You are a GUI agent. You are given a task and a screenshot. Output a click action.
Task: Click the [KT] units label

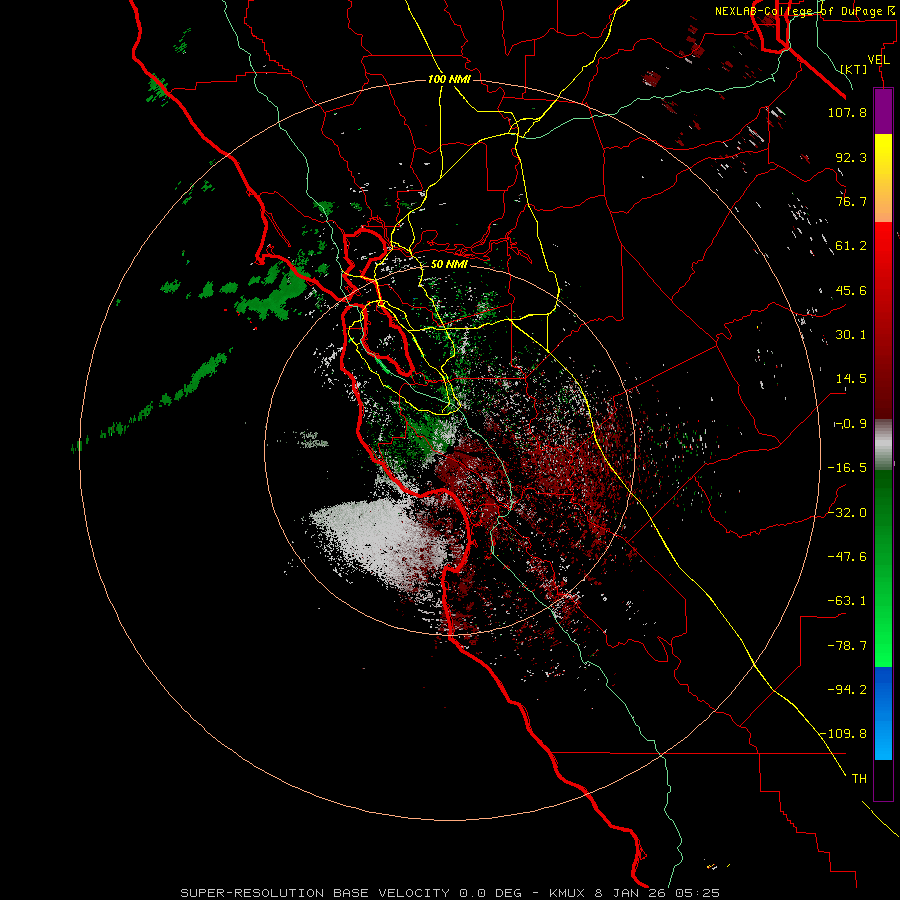854,69
